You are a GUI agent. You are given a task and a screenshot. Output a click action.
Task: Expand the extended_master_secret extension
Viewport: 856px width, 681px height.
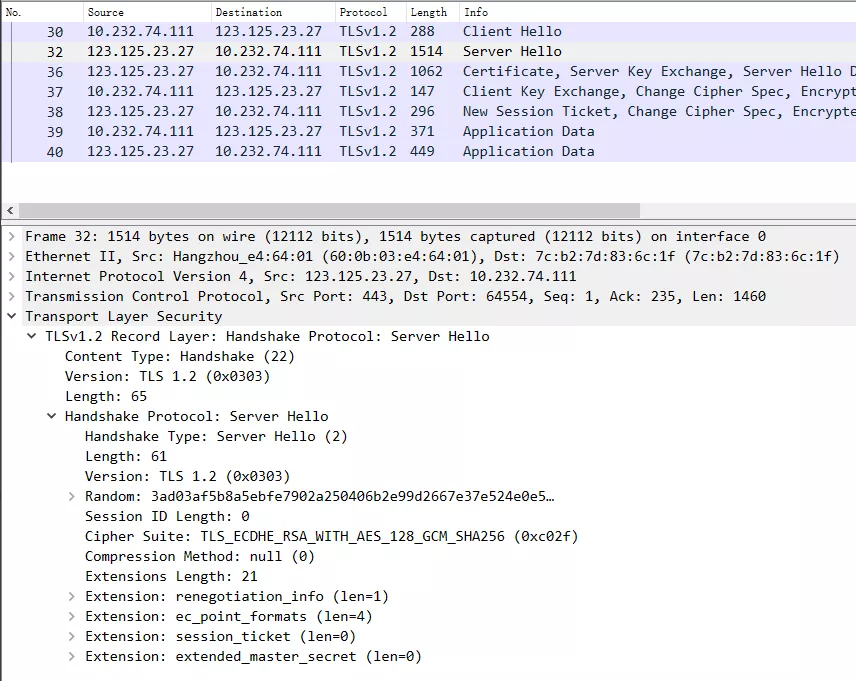coord(72,656)
